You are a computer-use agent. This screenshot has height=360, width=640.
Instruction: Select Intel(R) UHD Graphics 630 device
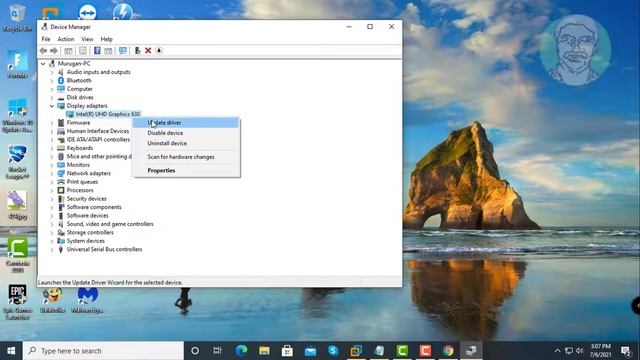pyautogui.click(x=108, y=114)
